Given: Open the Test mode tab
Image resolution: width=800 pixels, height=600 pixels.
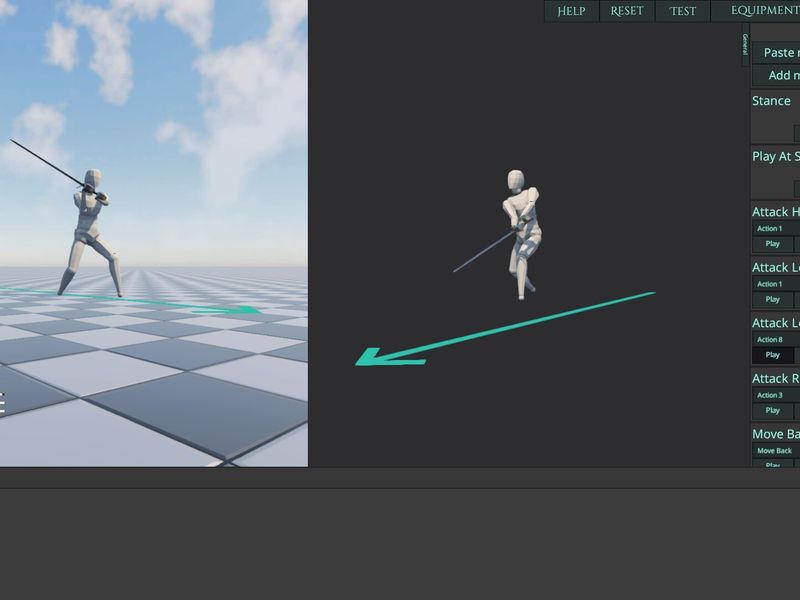Looking at the screenshot, I should click(682, 11).
